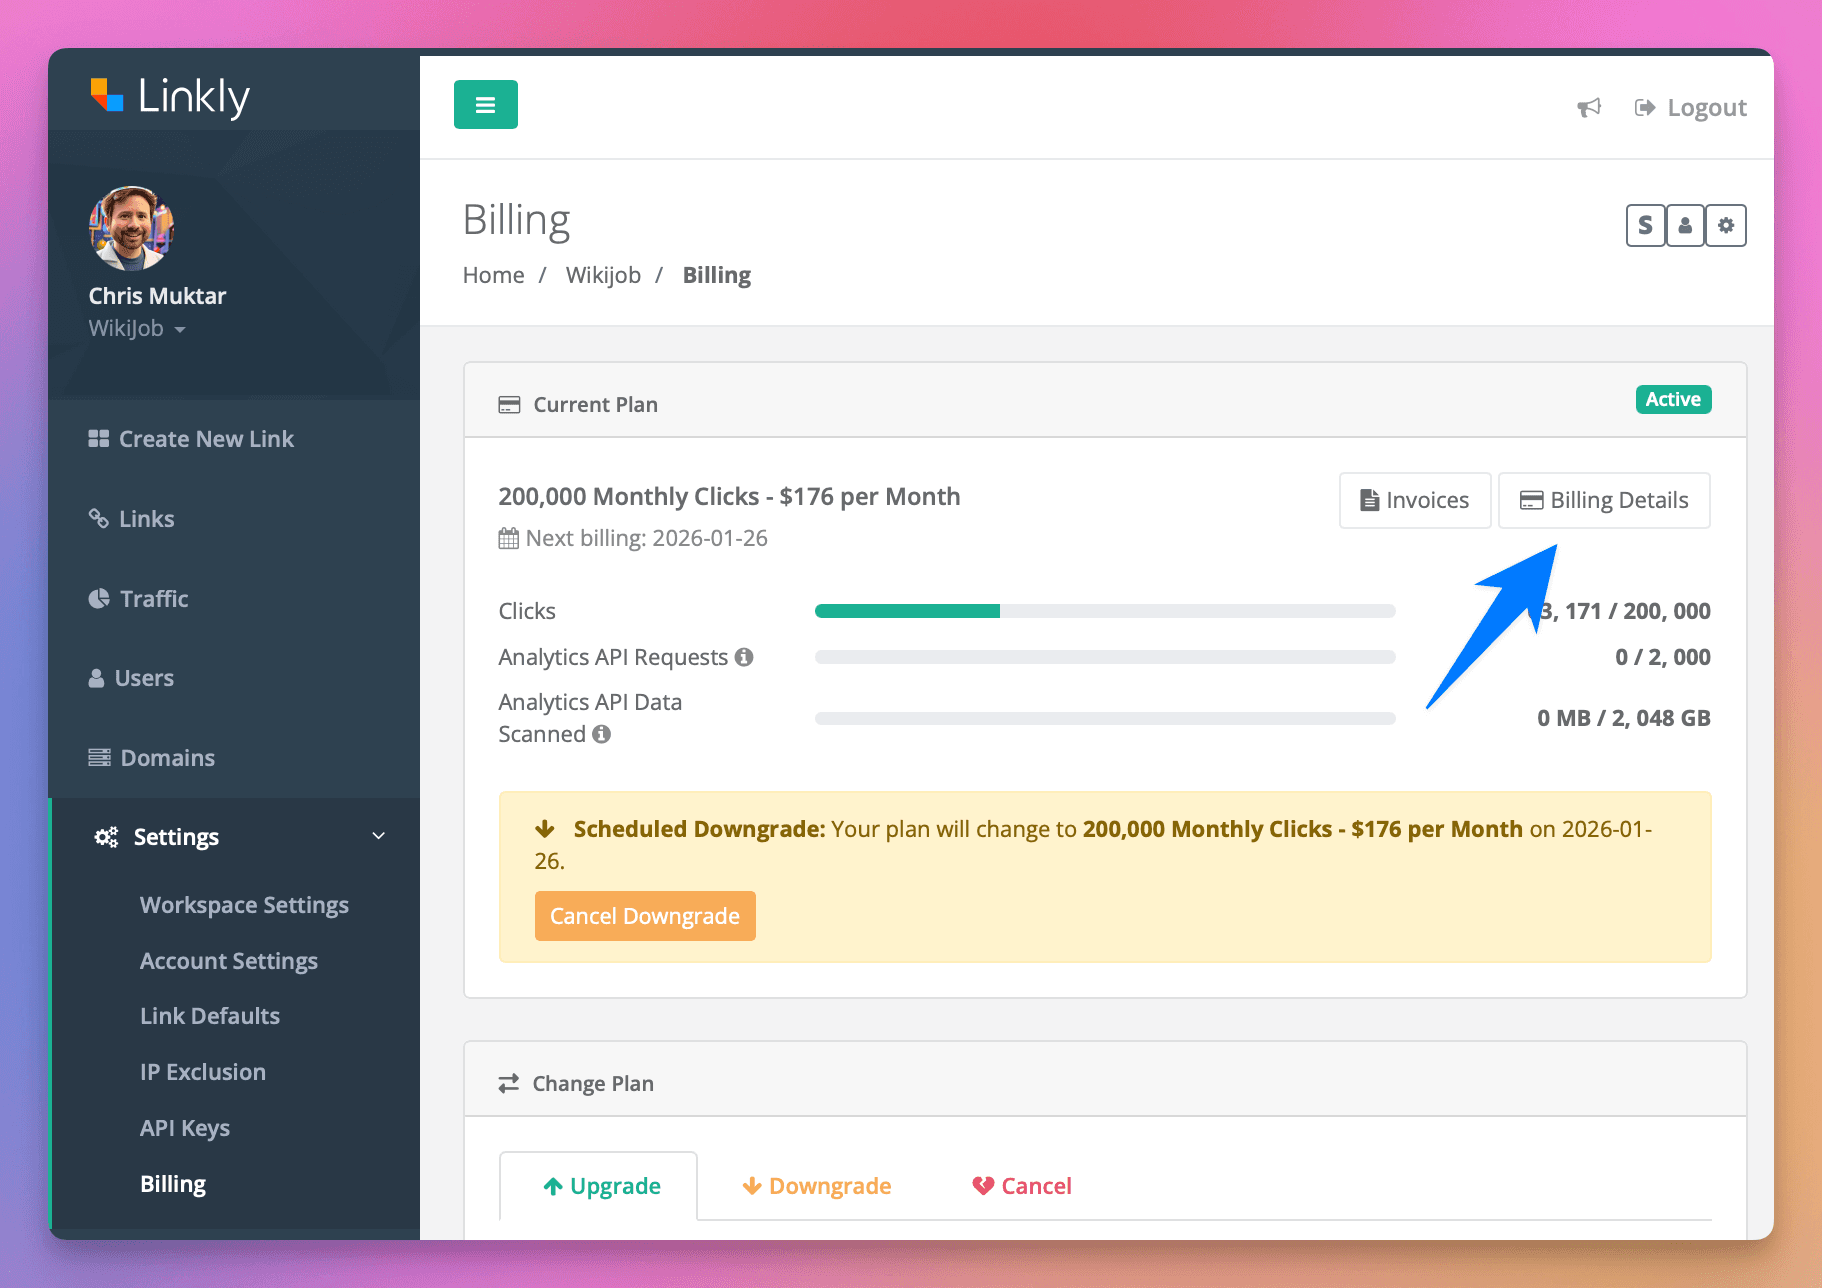Open Create New Link in sidebar
Viewport: 1822px width, 1288px height.
[x=205, y=438]
